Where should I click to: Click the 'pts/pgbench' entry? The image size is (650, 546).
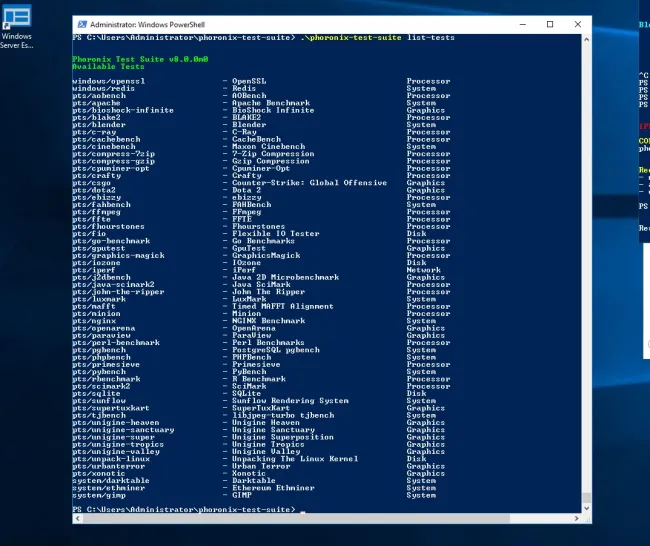click(99, 350)
